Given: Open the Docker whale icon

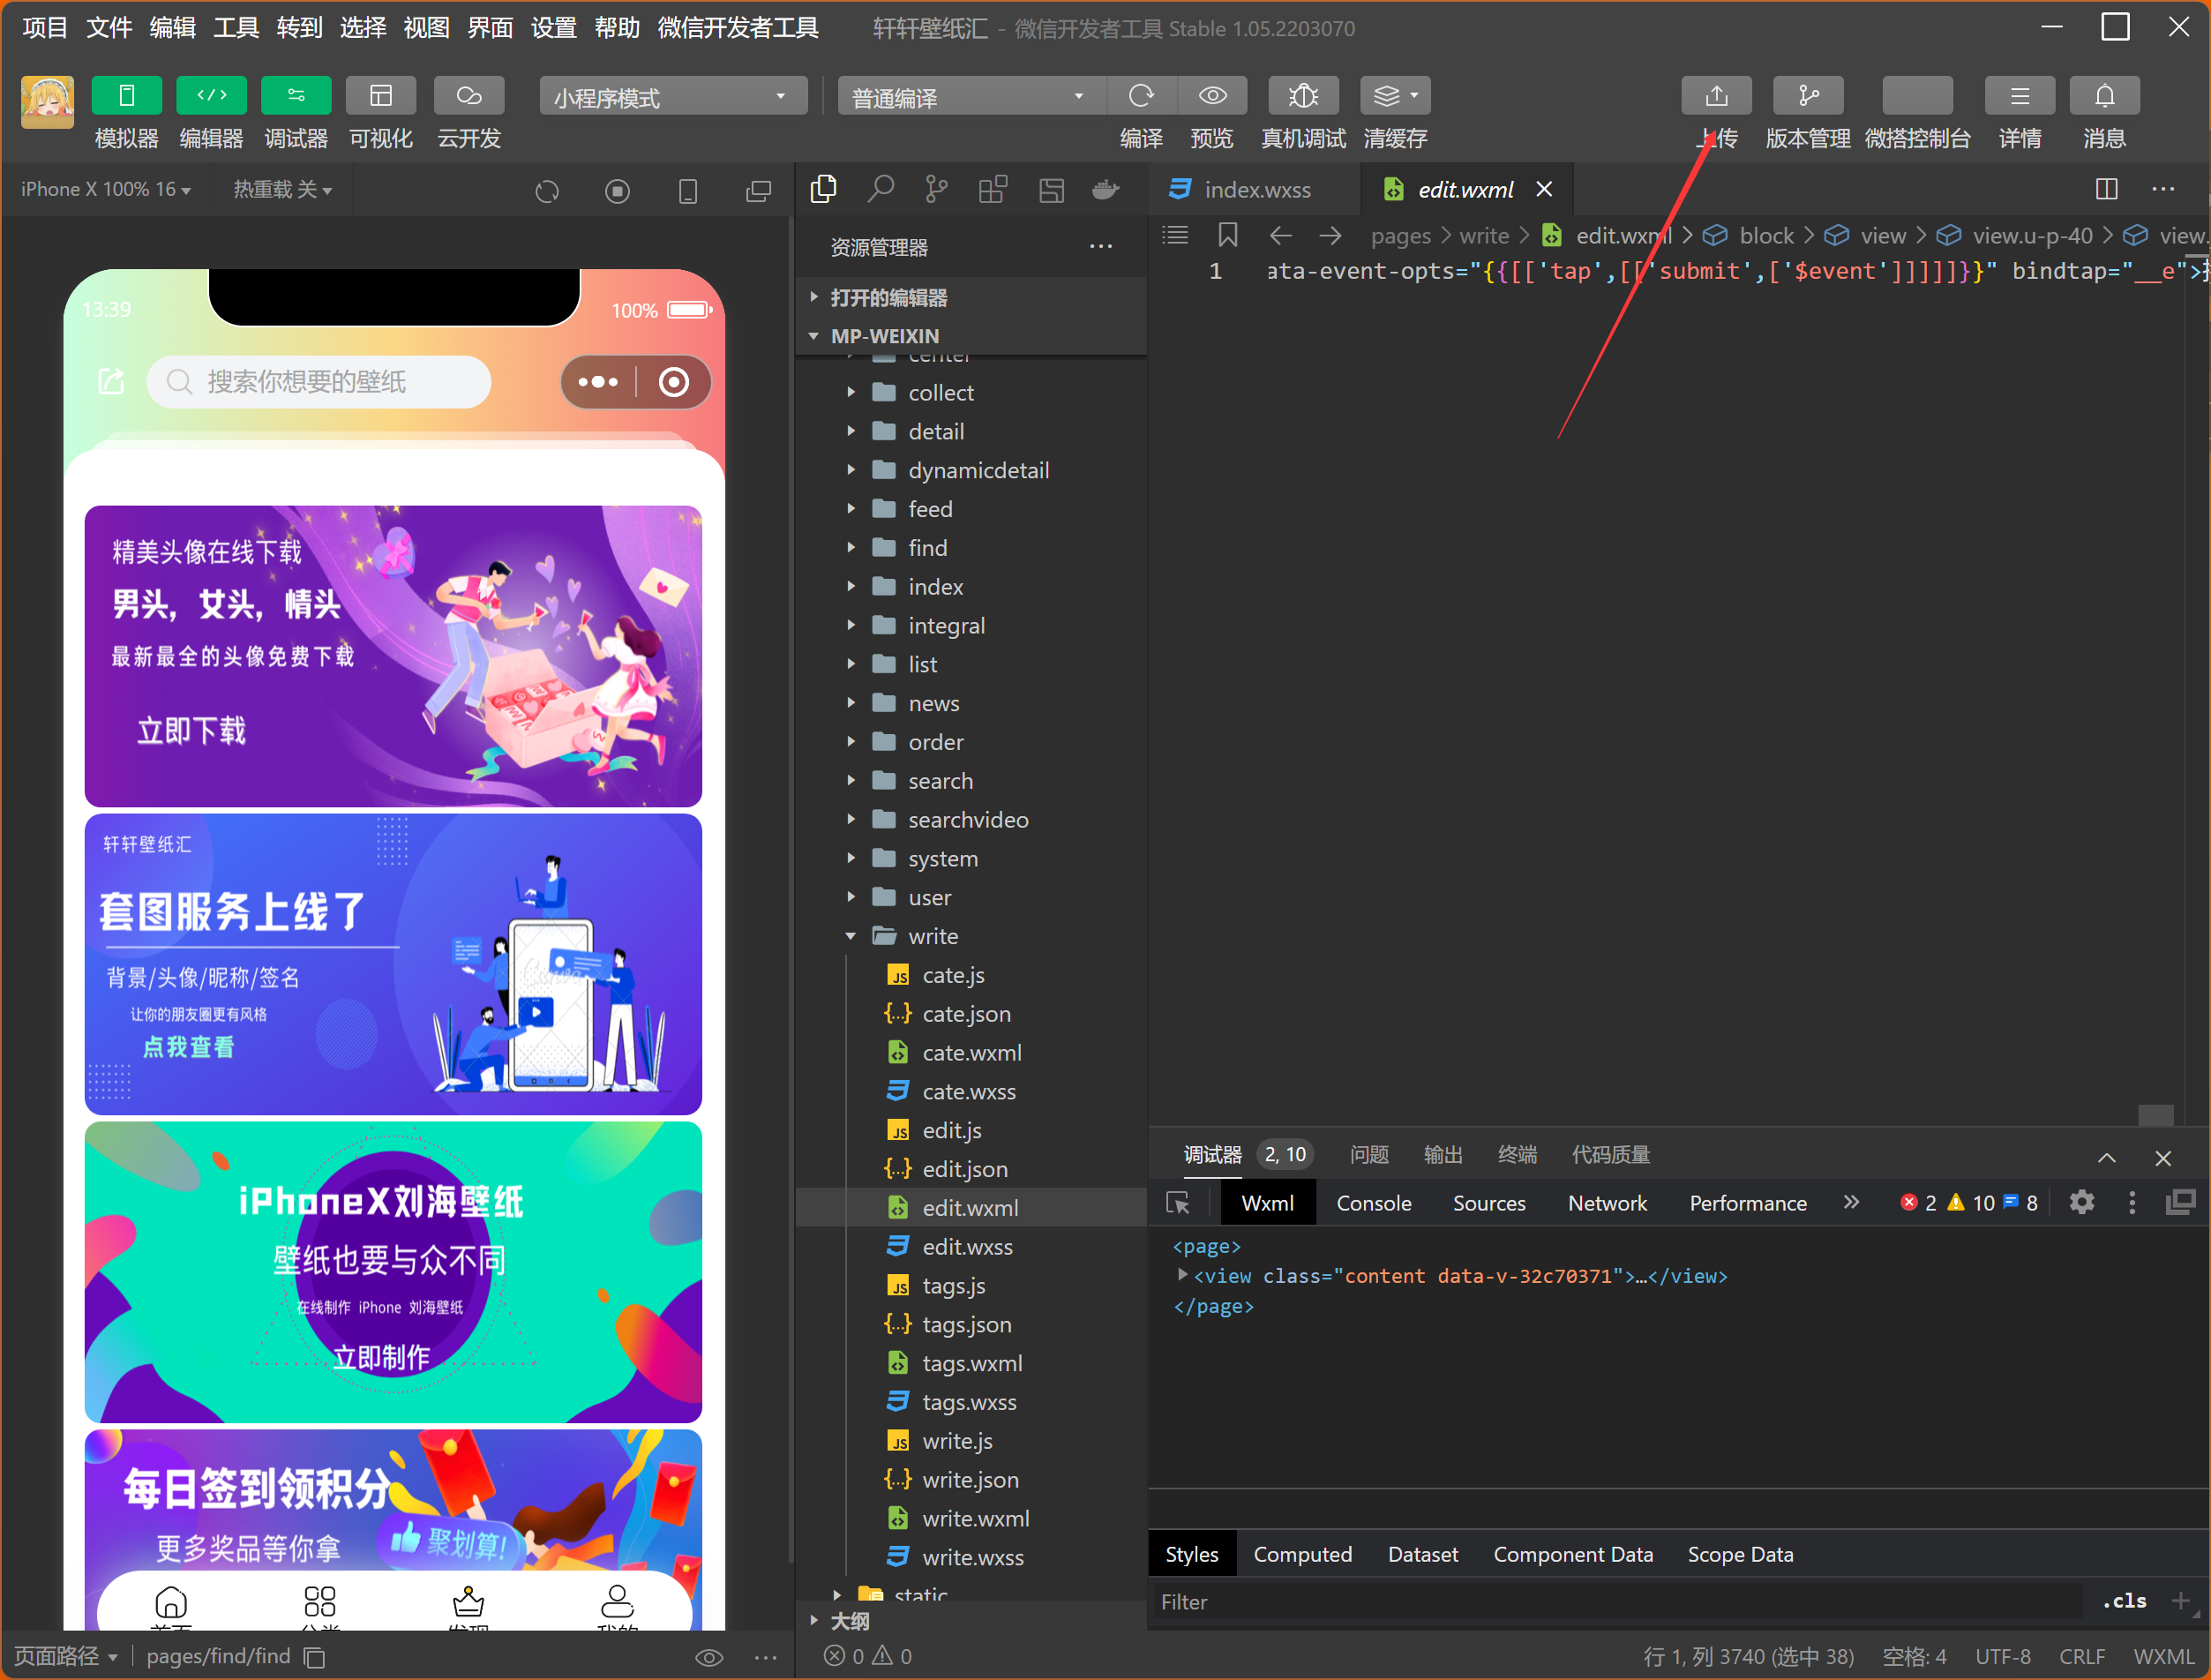Looking at the screenshot, I should pyautogui.click(x=1105, y=189).
